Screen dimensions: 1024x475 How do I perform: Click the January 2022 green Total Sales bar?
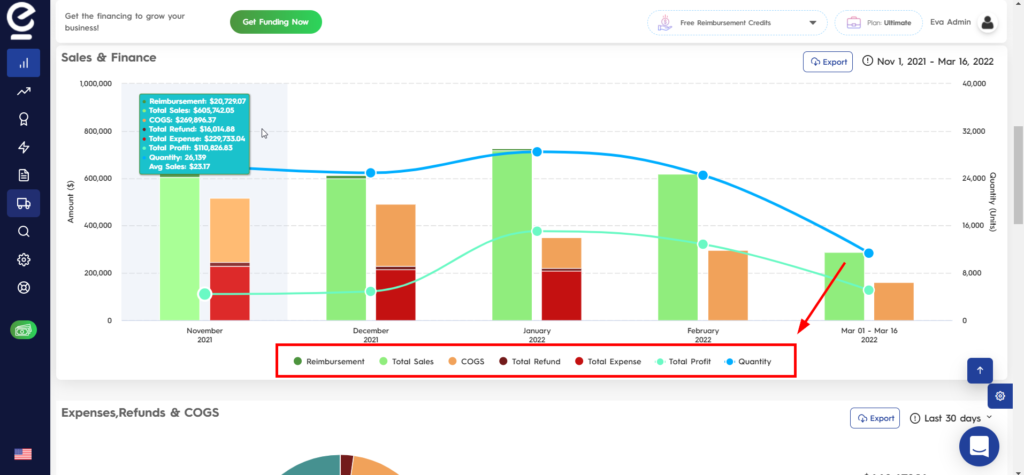(512, 235)
